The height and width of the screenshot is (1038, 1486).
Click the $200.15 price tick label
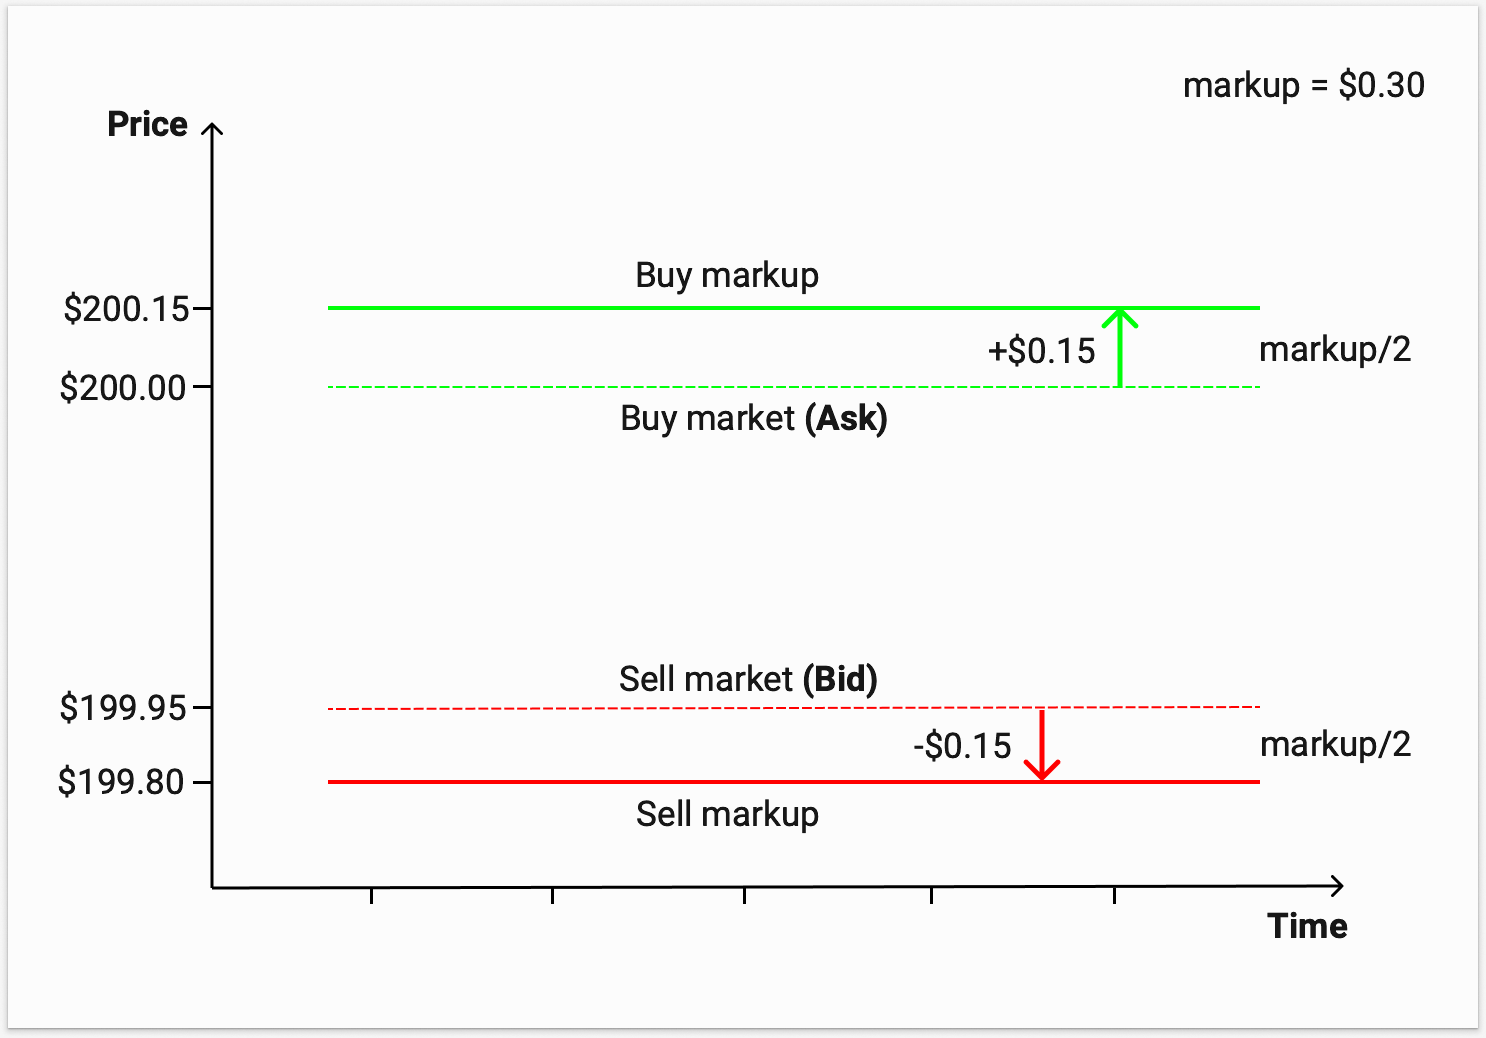point(126,309)
